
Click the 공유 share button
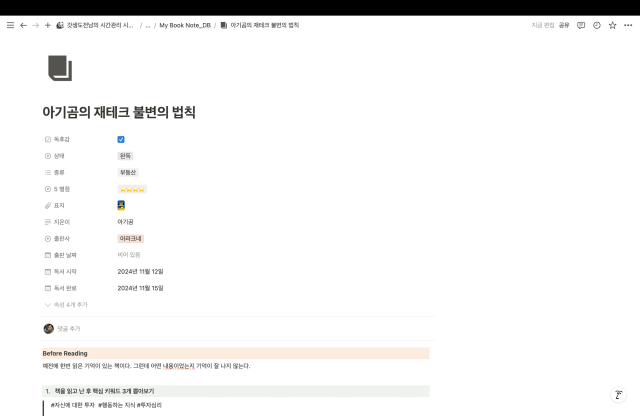tap(564, 25)
